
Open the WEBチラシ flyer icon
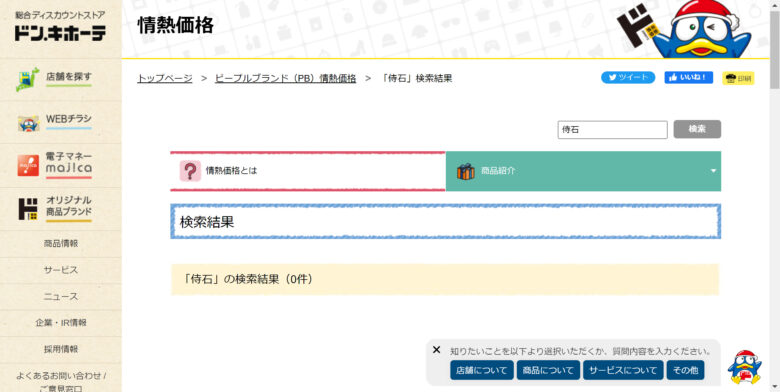pos(28,123)
